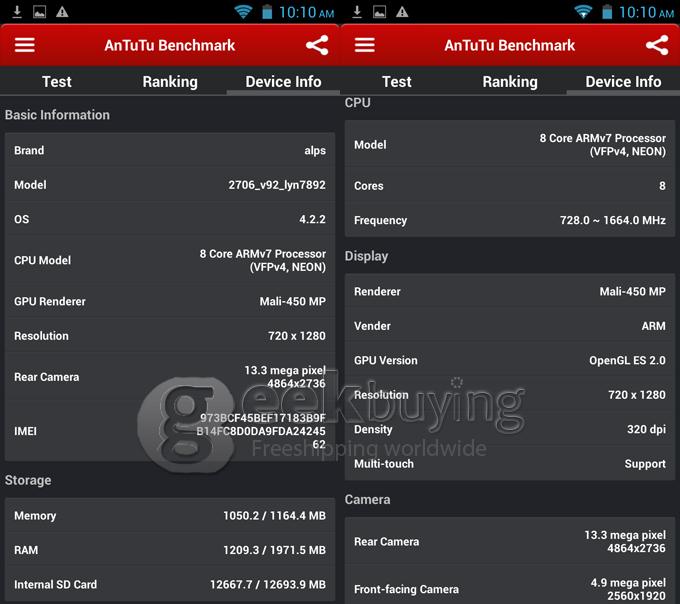Screen dimensions: 680x604
Task: Tap the Camera section header
Action: 367,500
